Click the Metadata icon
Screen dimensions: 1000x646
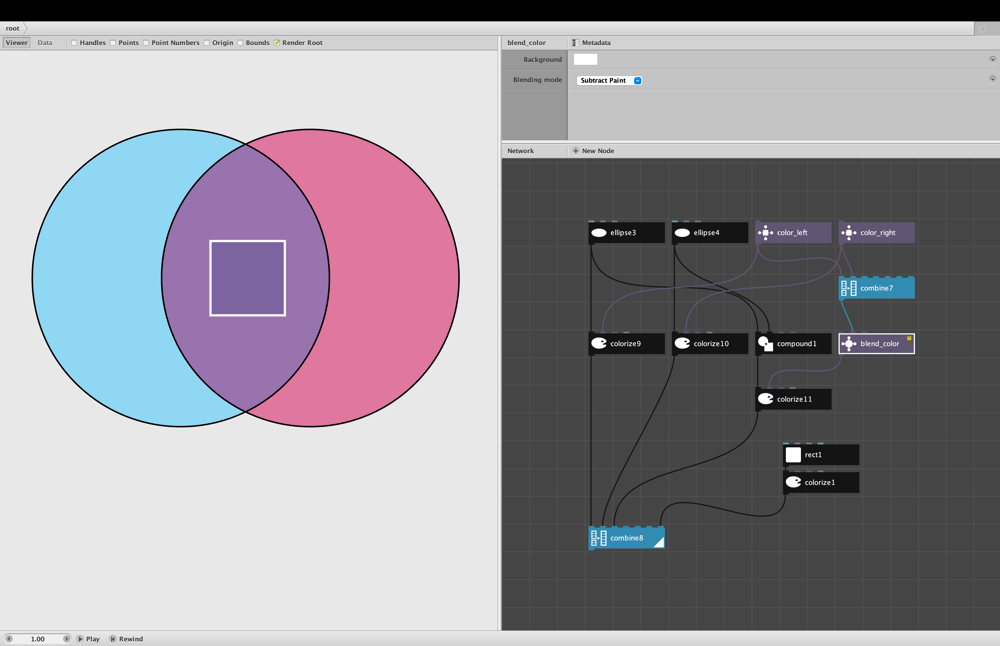pyautogui.click(x=575, y=43)
